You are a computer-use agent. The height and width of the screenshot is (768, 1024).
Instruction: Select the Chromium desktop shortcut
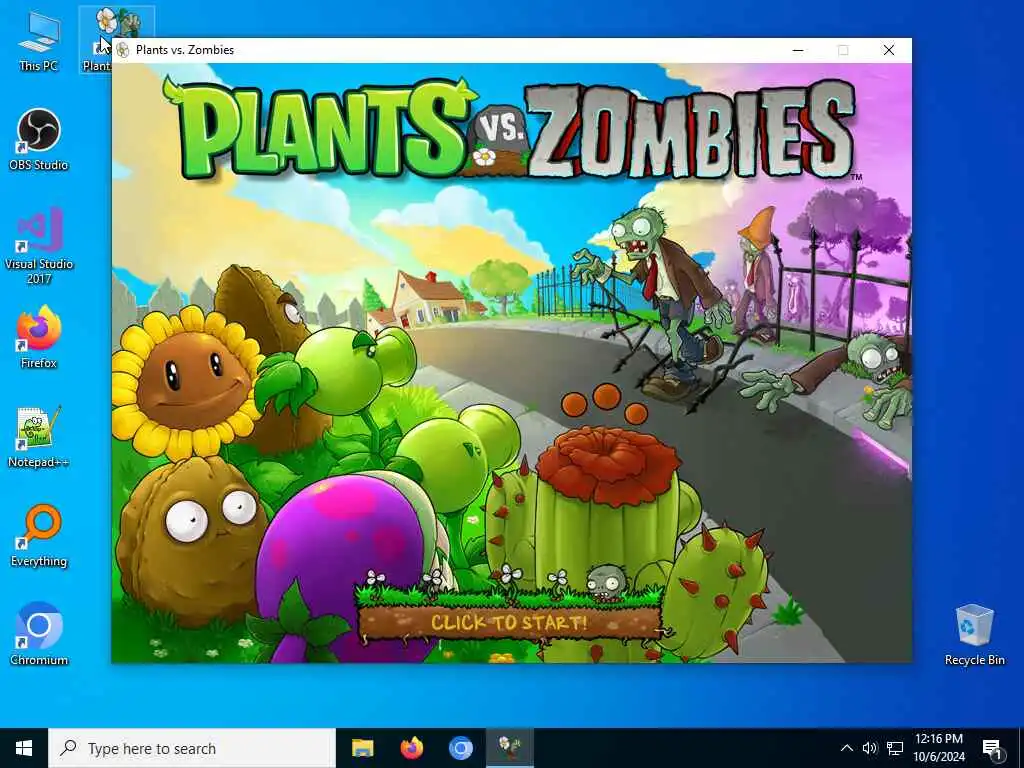click(39, 634)
